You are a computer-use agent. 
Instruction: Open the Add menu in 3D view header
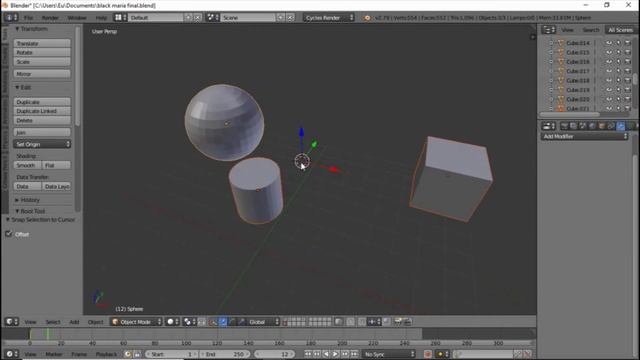coord(74,322)
